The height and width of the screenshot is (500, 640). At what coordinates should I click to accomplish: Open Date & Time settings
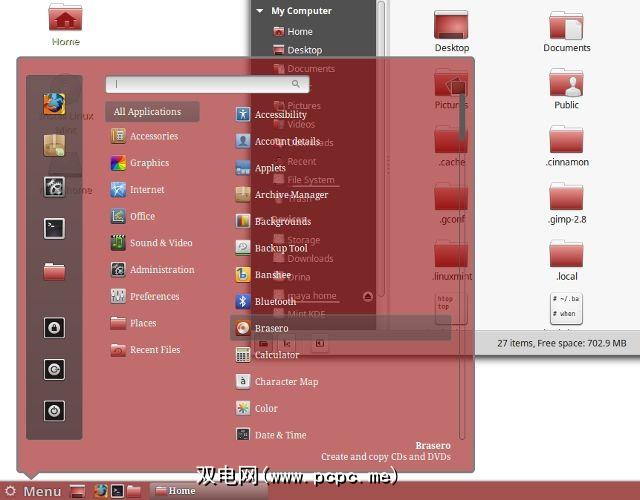[x=271, y=435]
